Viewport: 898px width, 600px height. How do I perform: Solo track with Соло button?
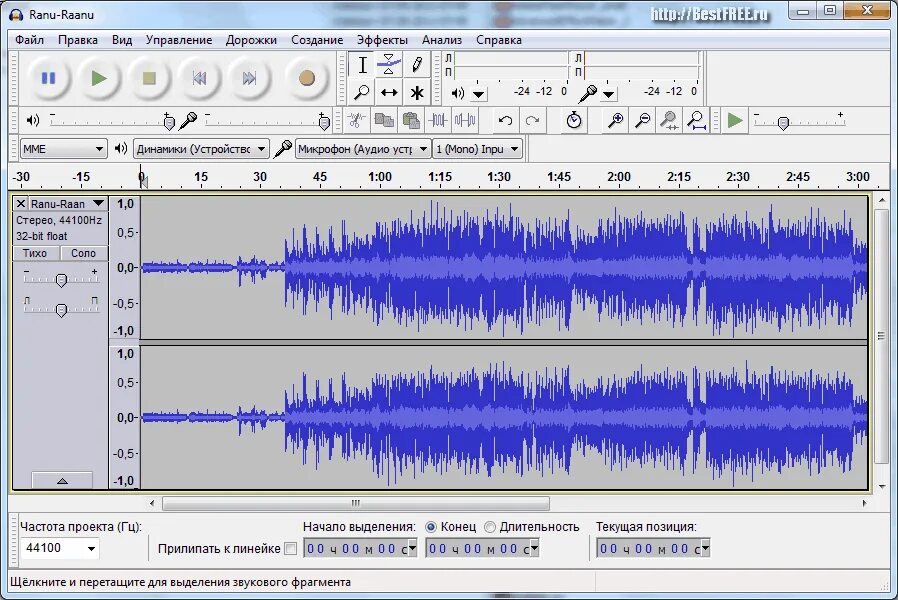pyautogui.click(x=83, y=253)
